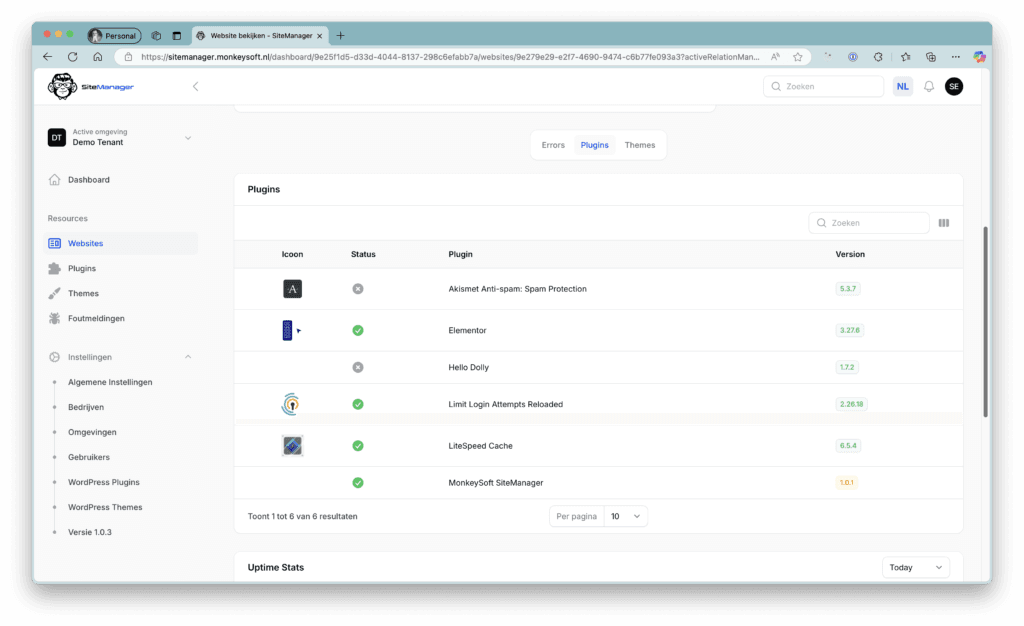1024x626 pixels.
Task: Open Foutmeldingen in the sidebar
Action: pos(96,318)
